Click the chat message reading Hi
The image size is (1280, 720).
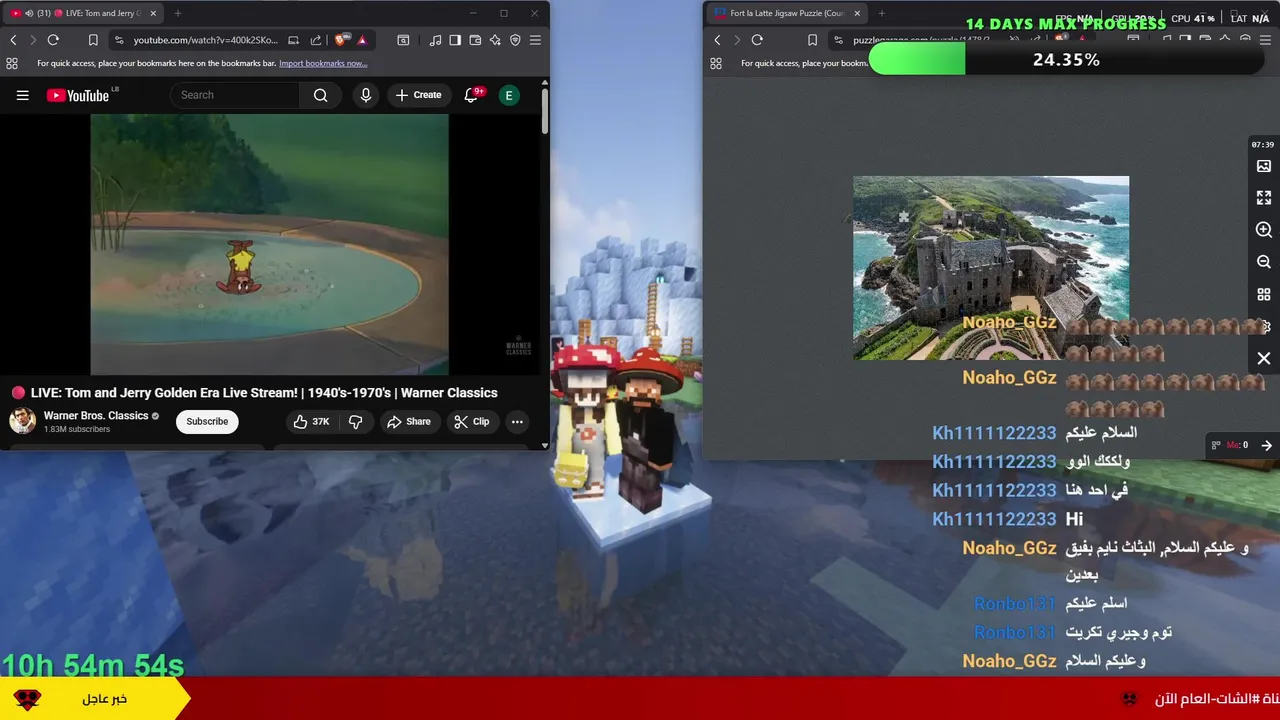(1074, 519)
